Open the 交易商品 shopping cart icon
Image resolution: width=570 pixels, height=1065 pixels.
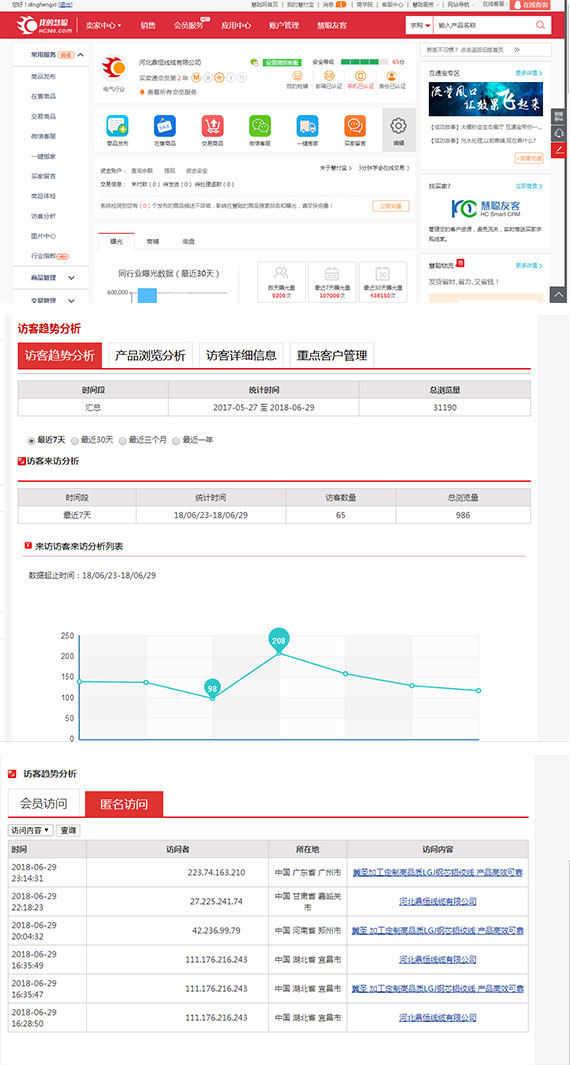[x=212, y=126]
